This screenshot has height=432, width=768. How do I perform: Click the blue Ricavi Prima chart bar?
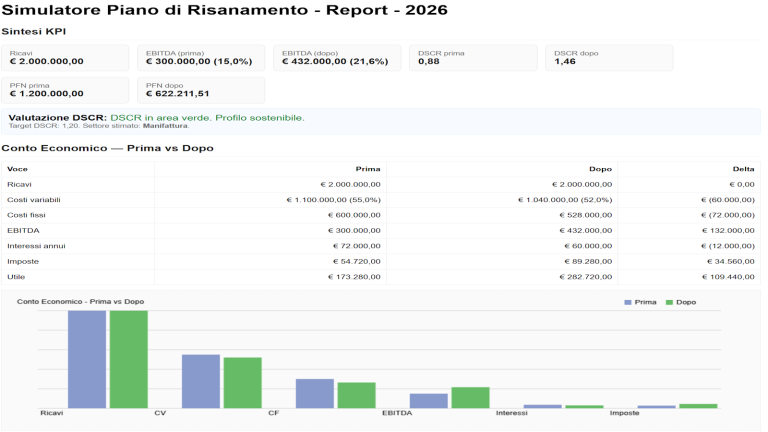coord(87,358)
